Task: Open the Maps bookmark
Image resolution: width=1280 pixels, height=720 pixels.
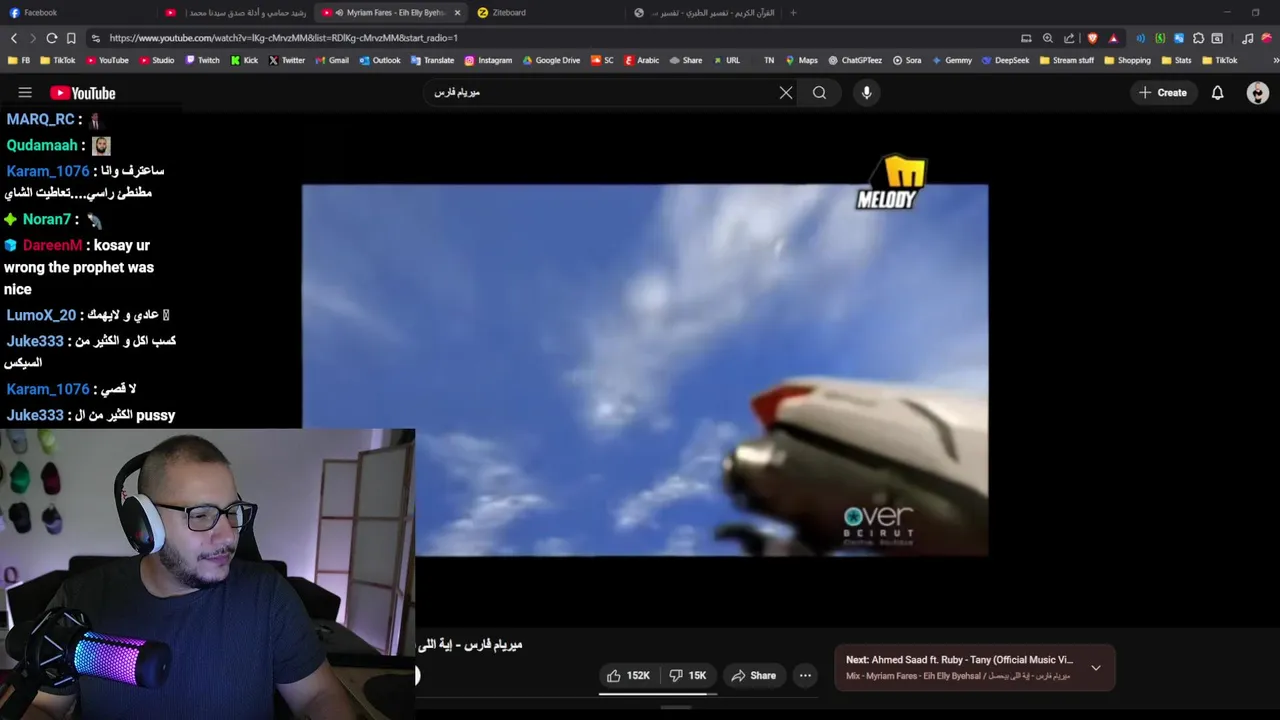Action: click(800, 60)
